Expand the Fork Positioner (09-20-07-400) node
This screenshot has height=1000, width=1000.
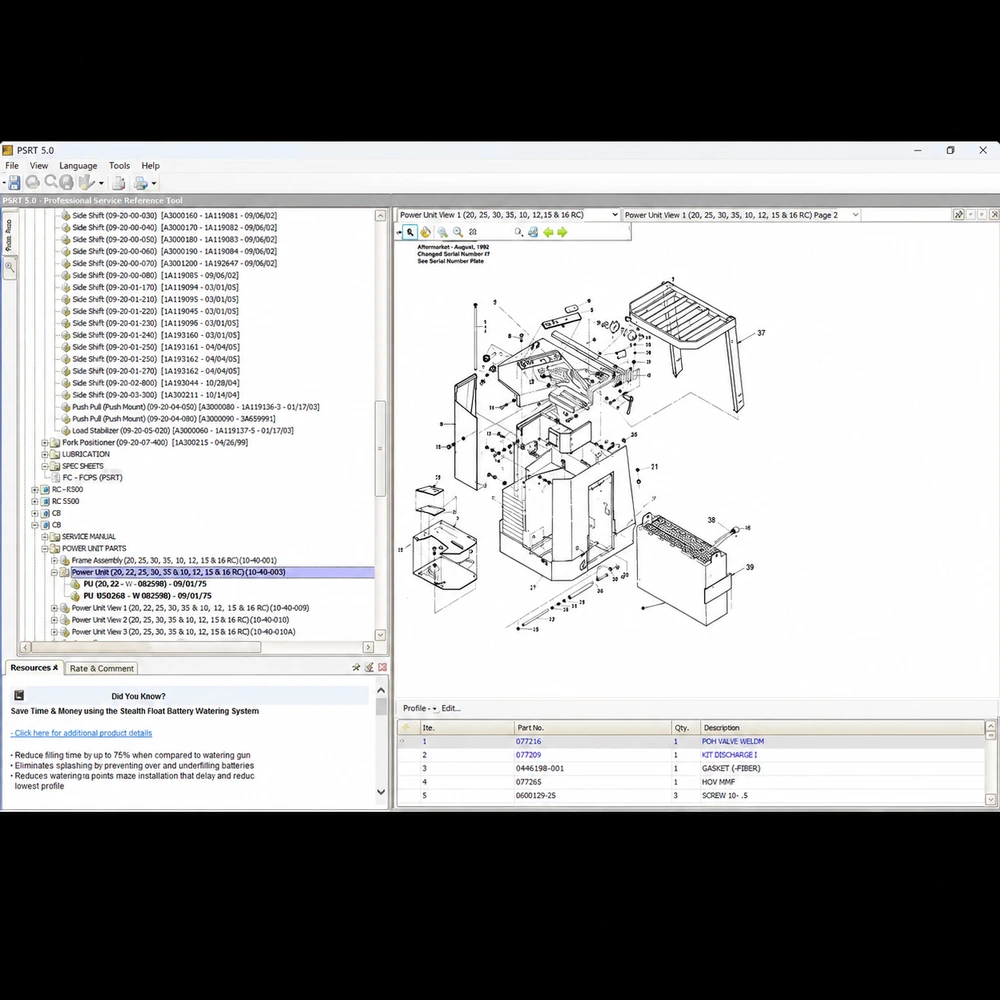[x=45, y=443]
